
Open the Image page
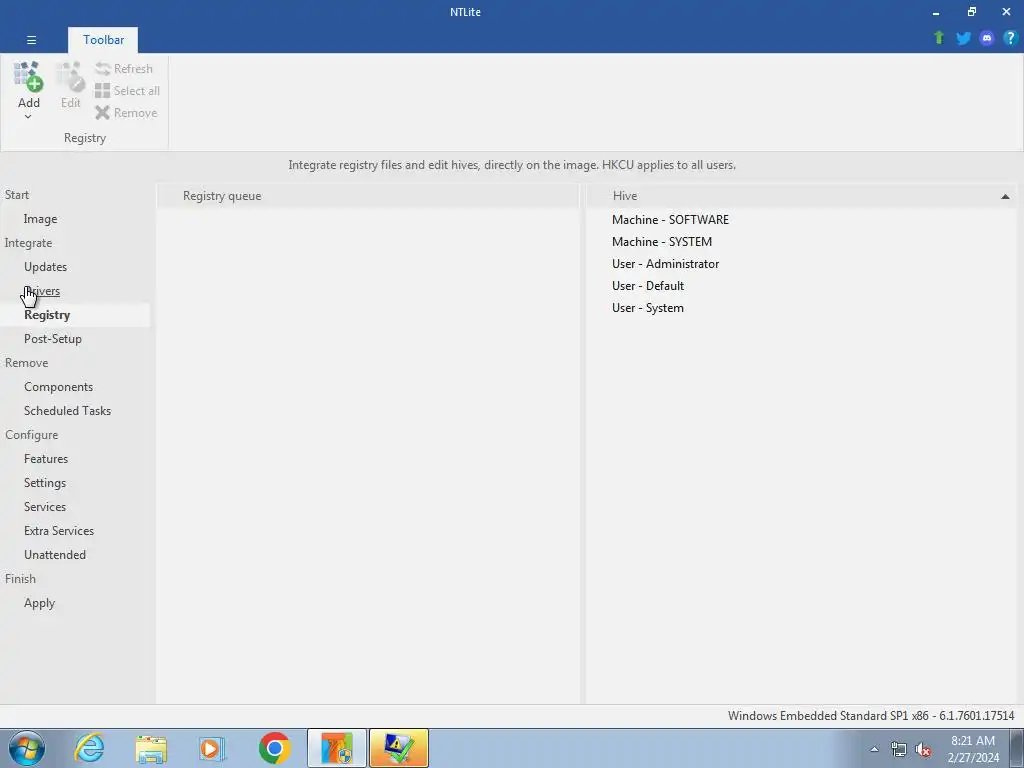pos(40,219)
